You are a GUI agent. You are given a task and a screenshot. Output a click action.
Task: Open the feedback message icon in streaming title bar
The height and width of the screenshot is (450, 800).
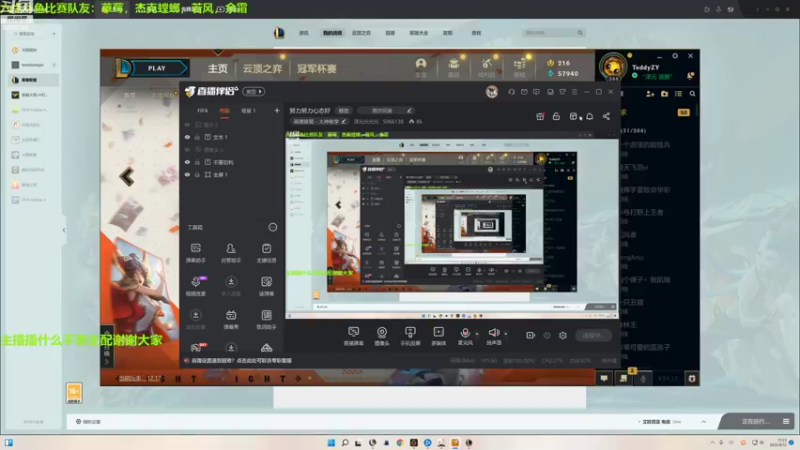pos(536,92)
